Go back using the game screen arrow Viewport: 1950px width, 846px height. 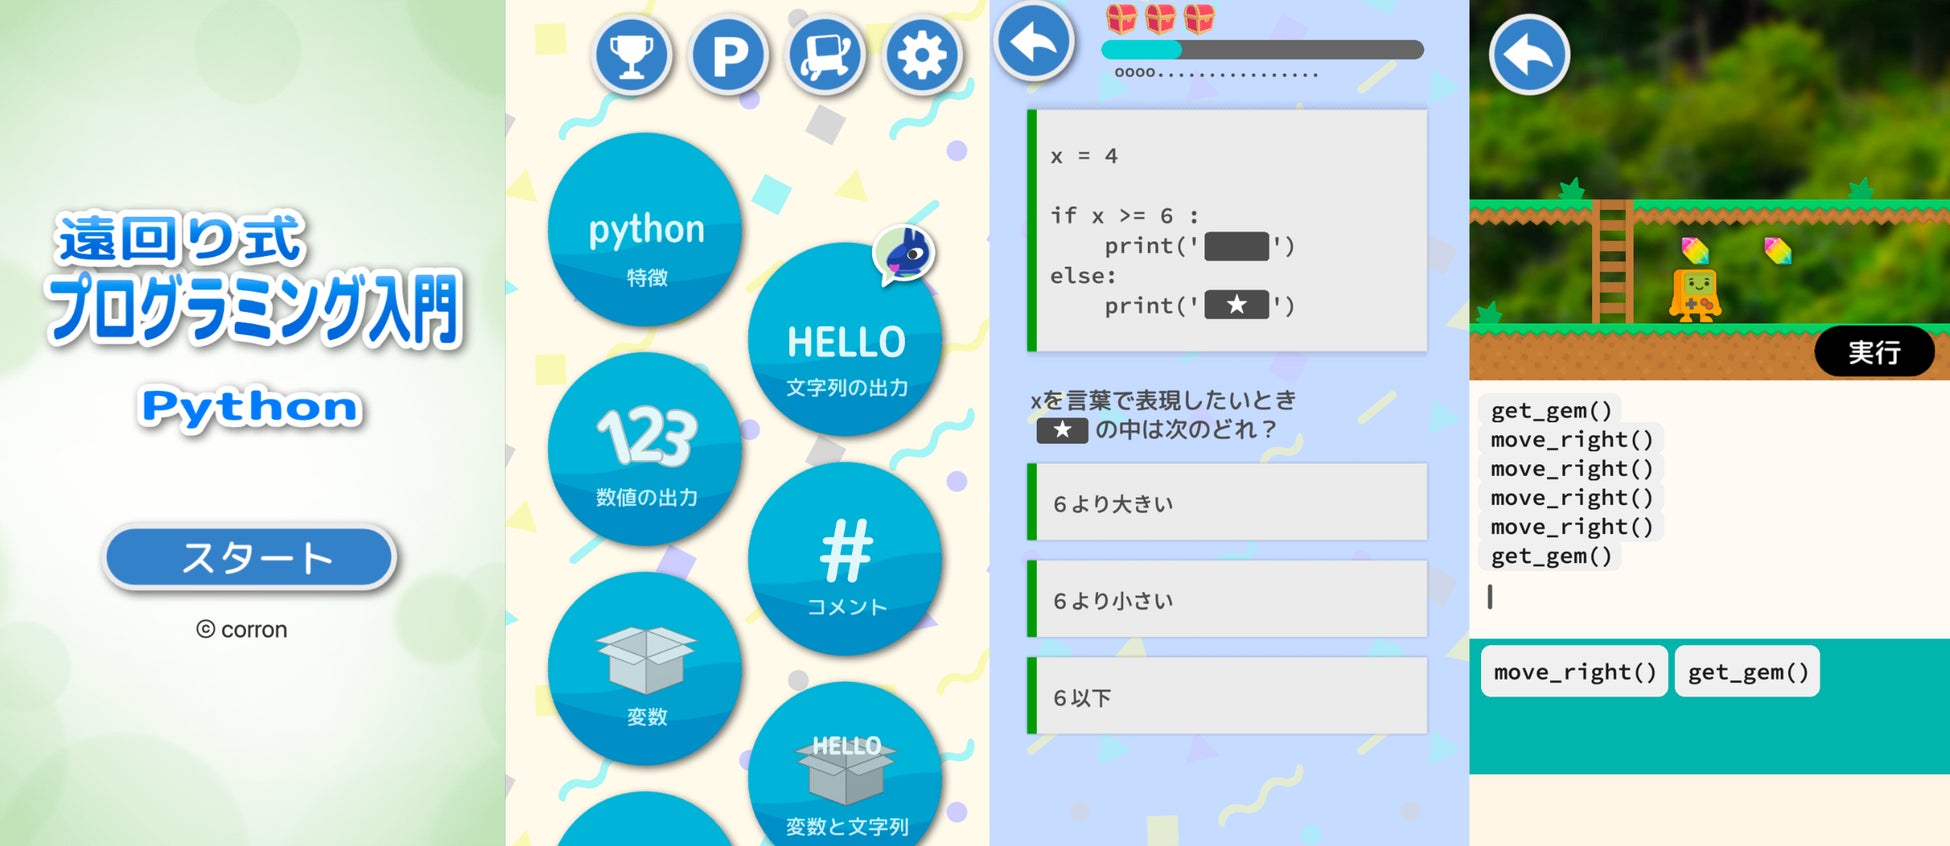pyautogui.click(x=1529, y=55)
